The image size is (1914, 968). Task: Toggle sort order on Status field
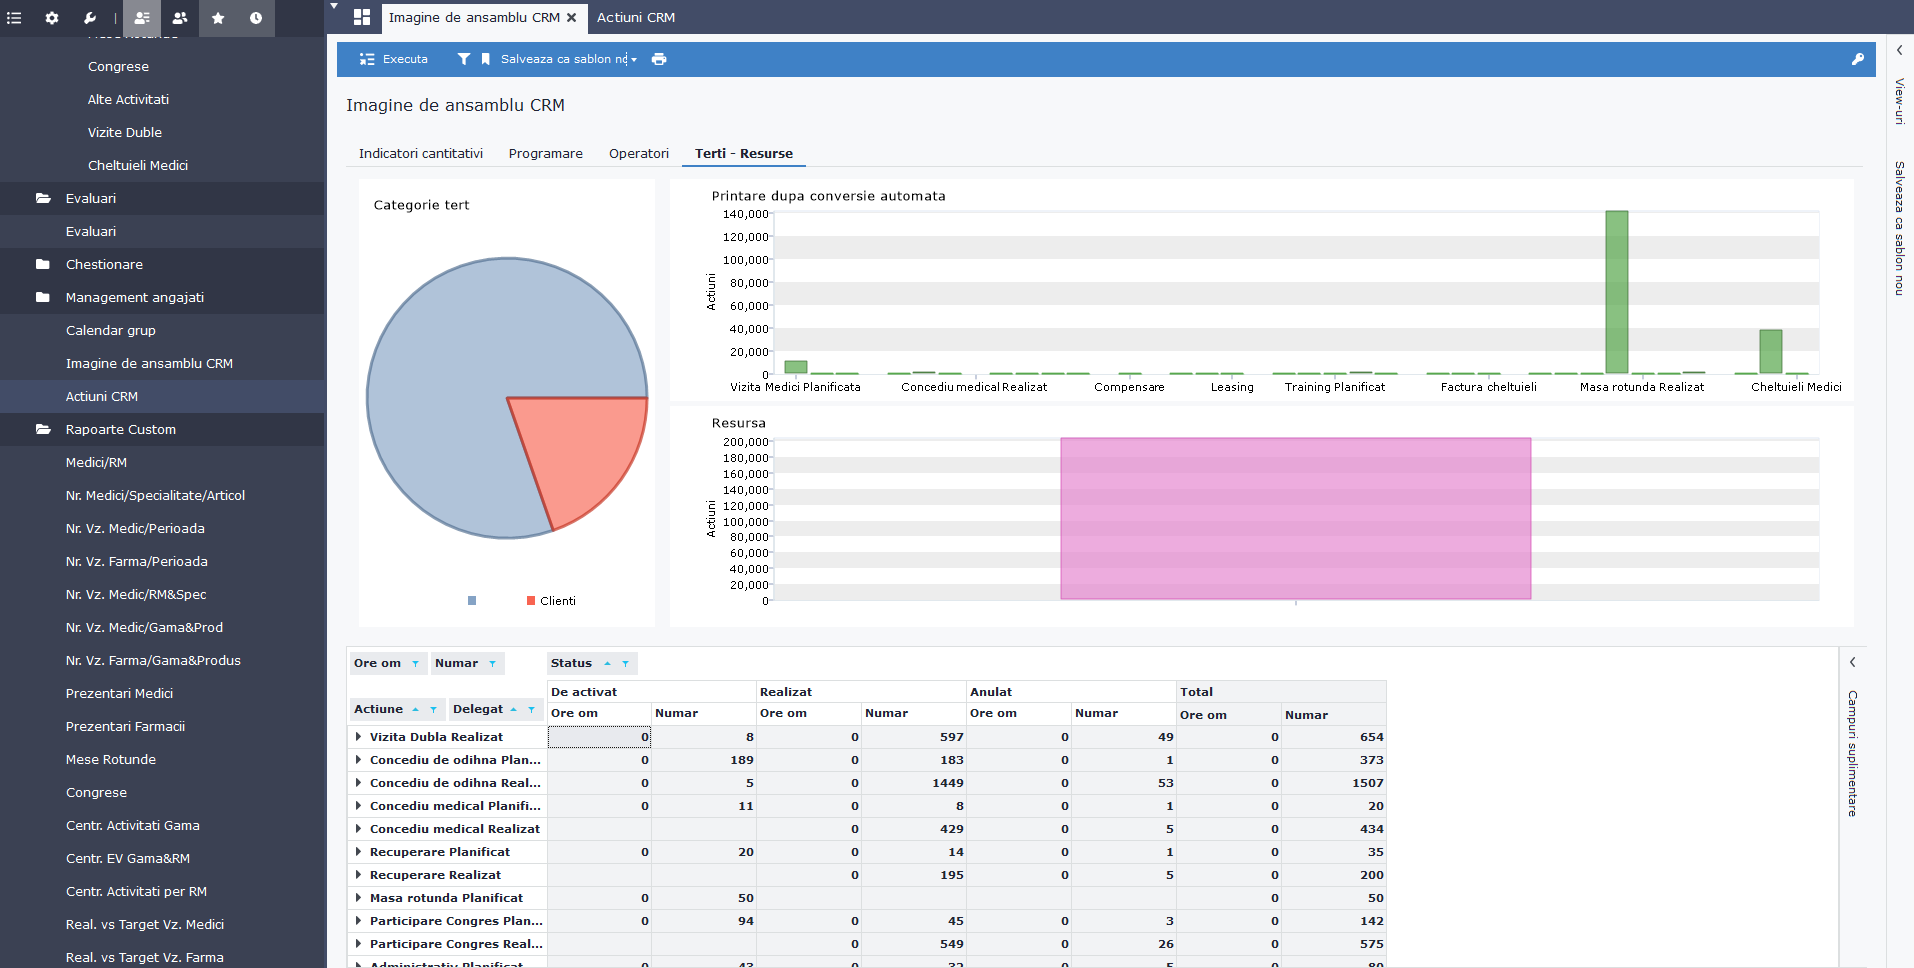(x=607, y=663)
